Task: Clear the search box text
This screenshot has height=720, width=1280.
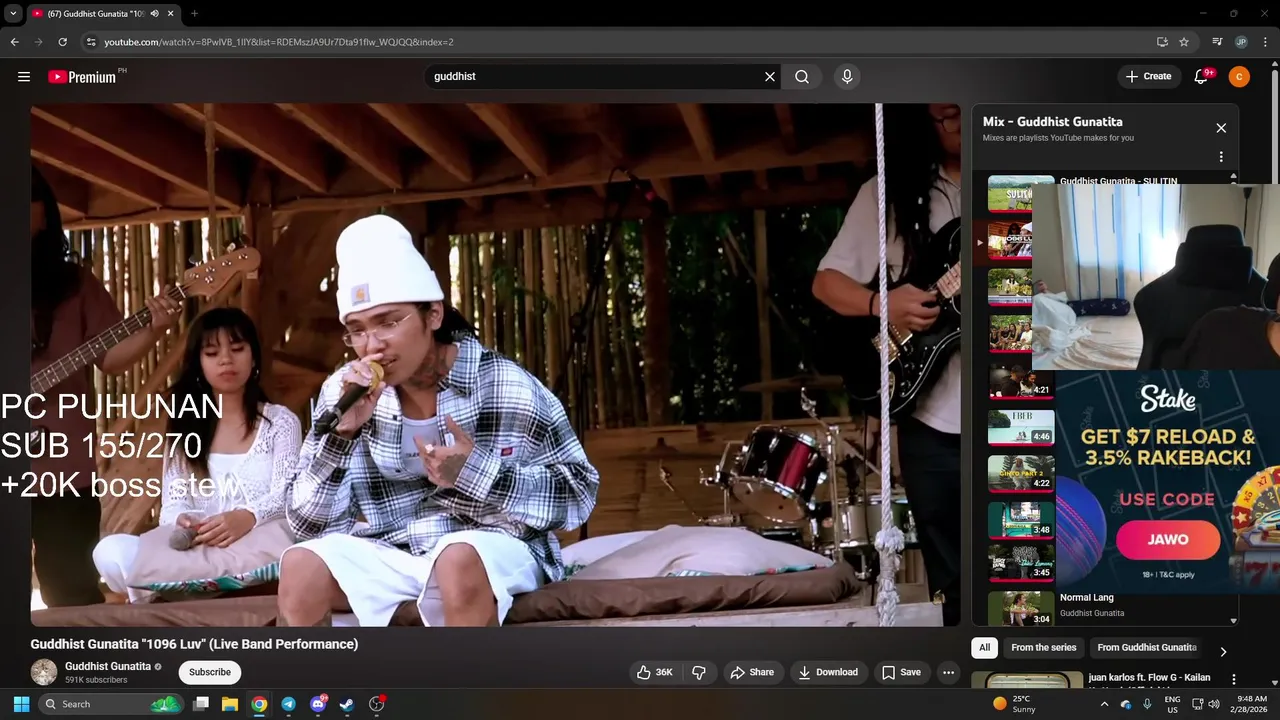Action: (770, 76)
